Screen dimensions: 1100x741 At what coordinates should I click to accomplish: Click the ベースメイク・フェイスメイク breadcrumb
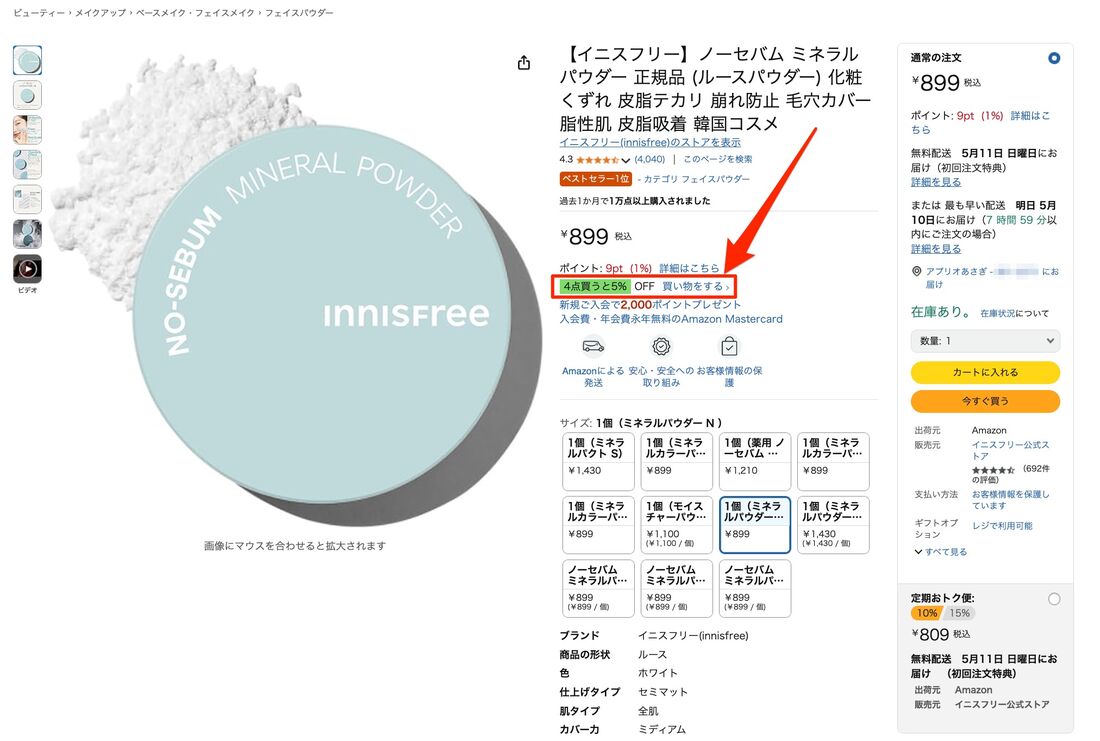pyautogui.click(x=195, y=13)
